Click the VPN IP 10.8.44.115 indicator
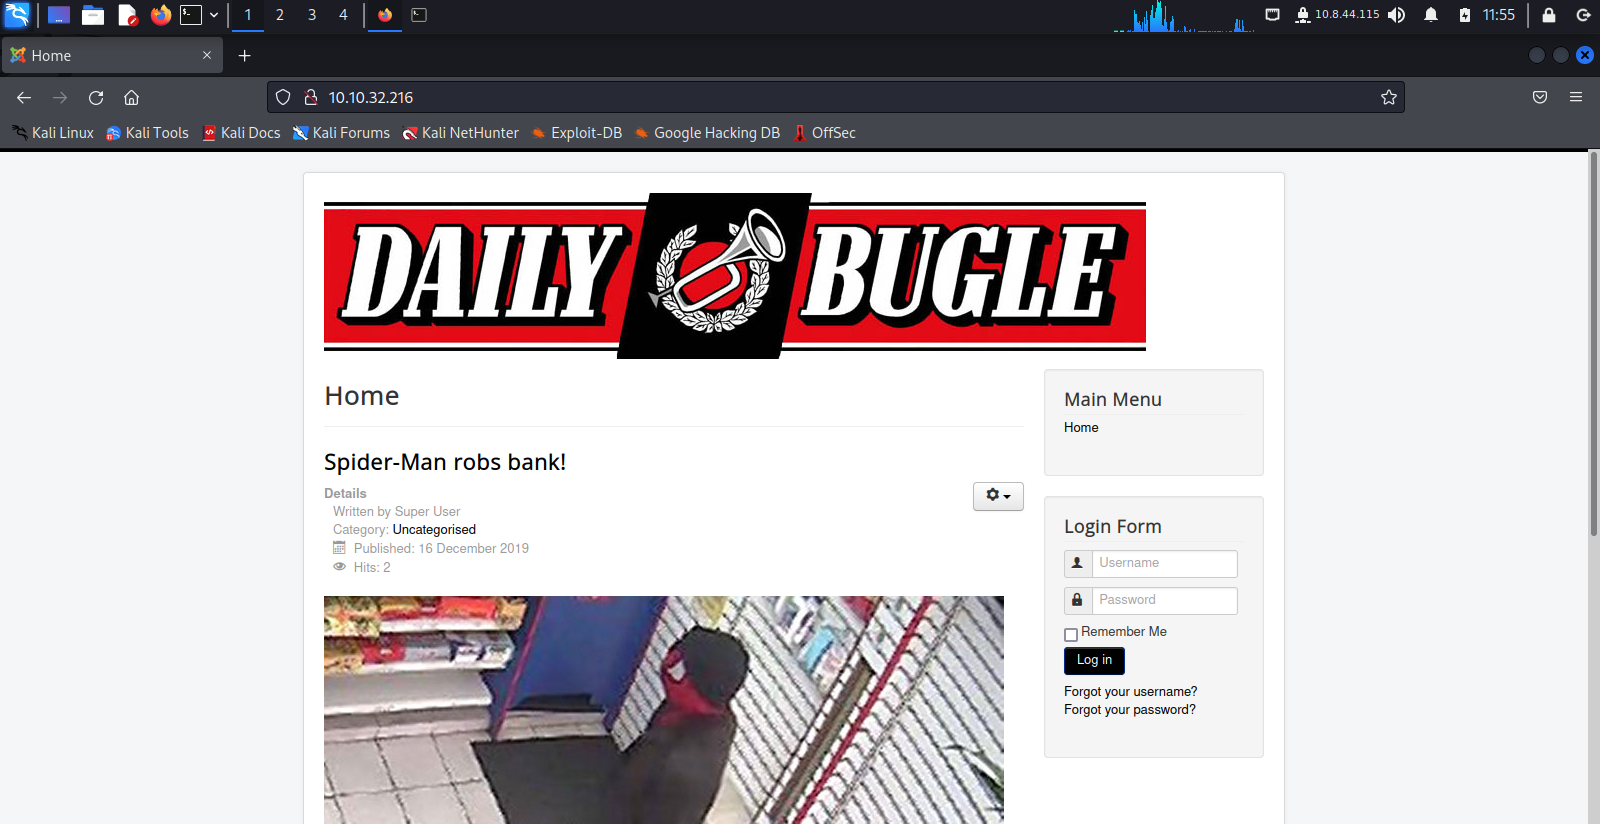This screenshot has height=824, width=1600. tap(1337, 15)
